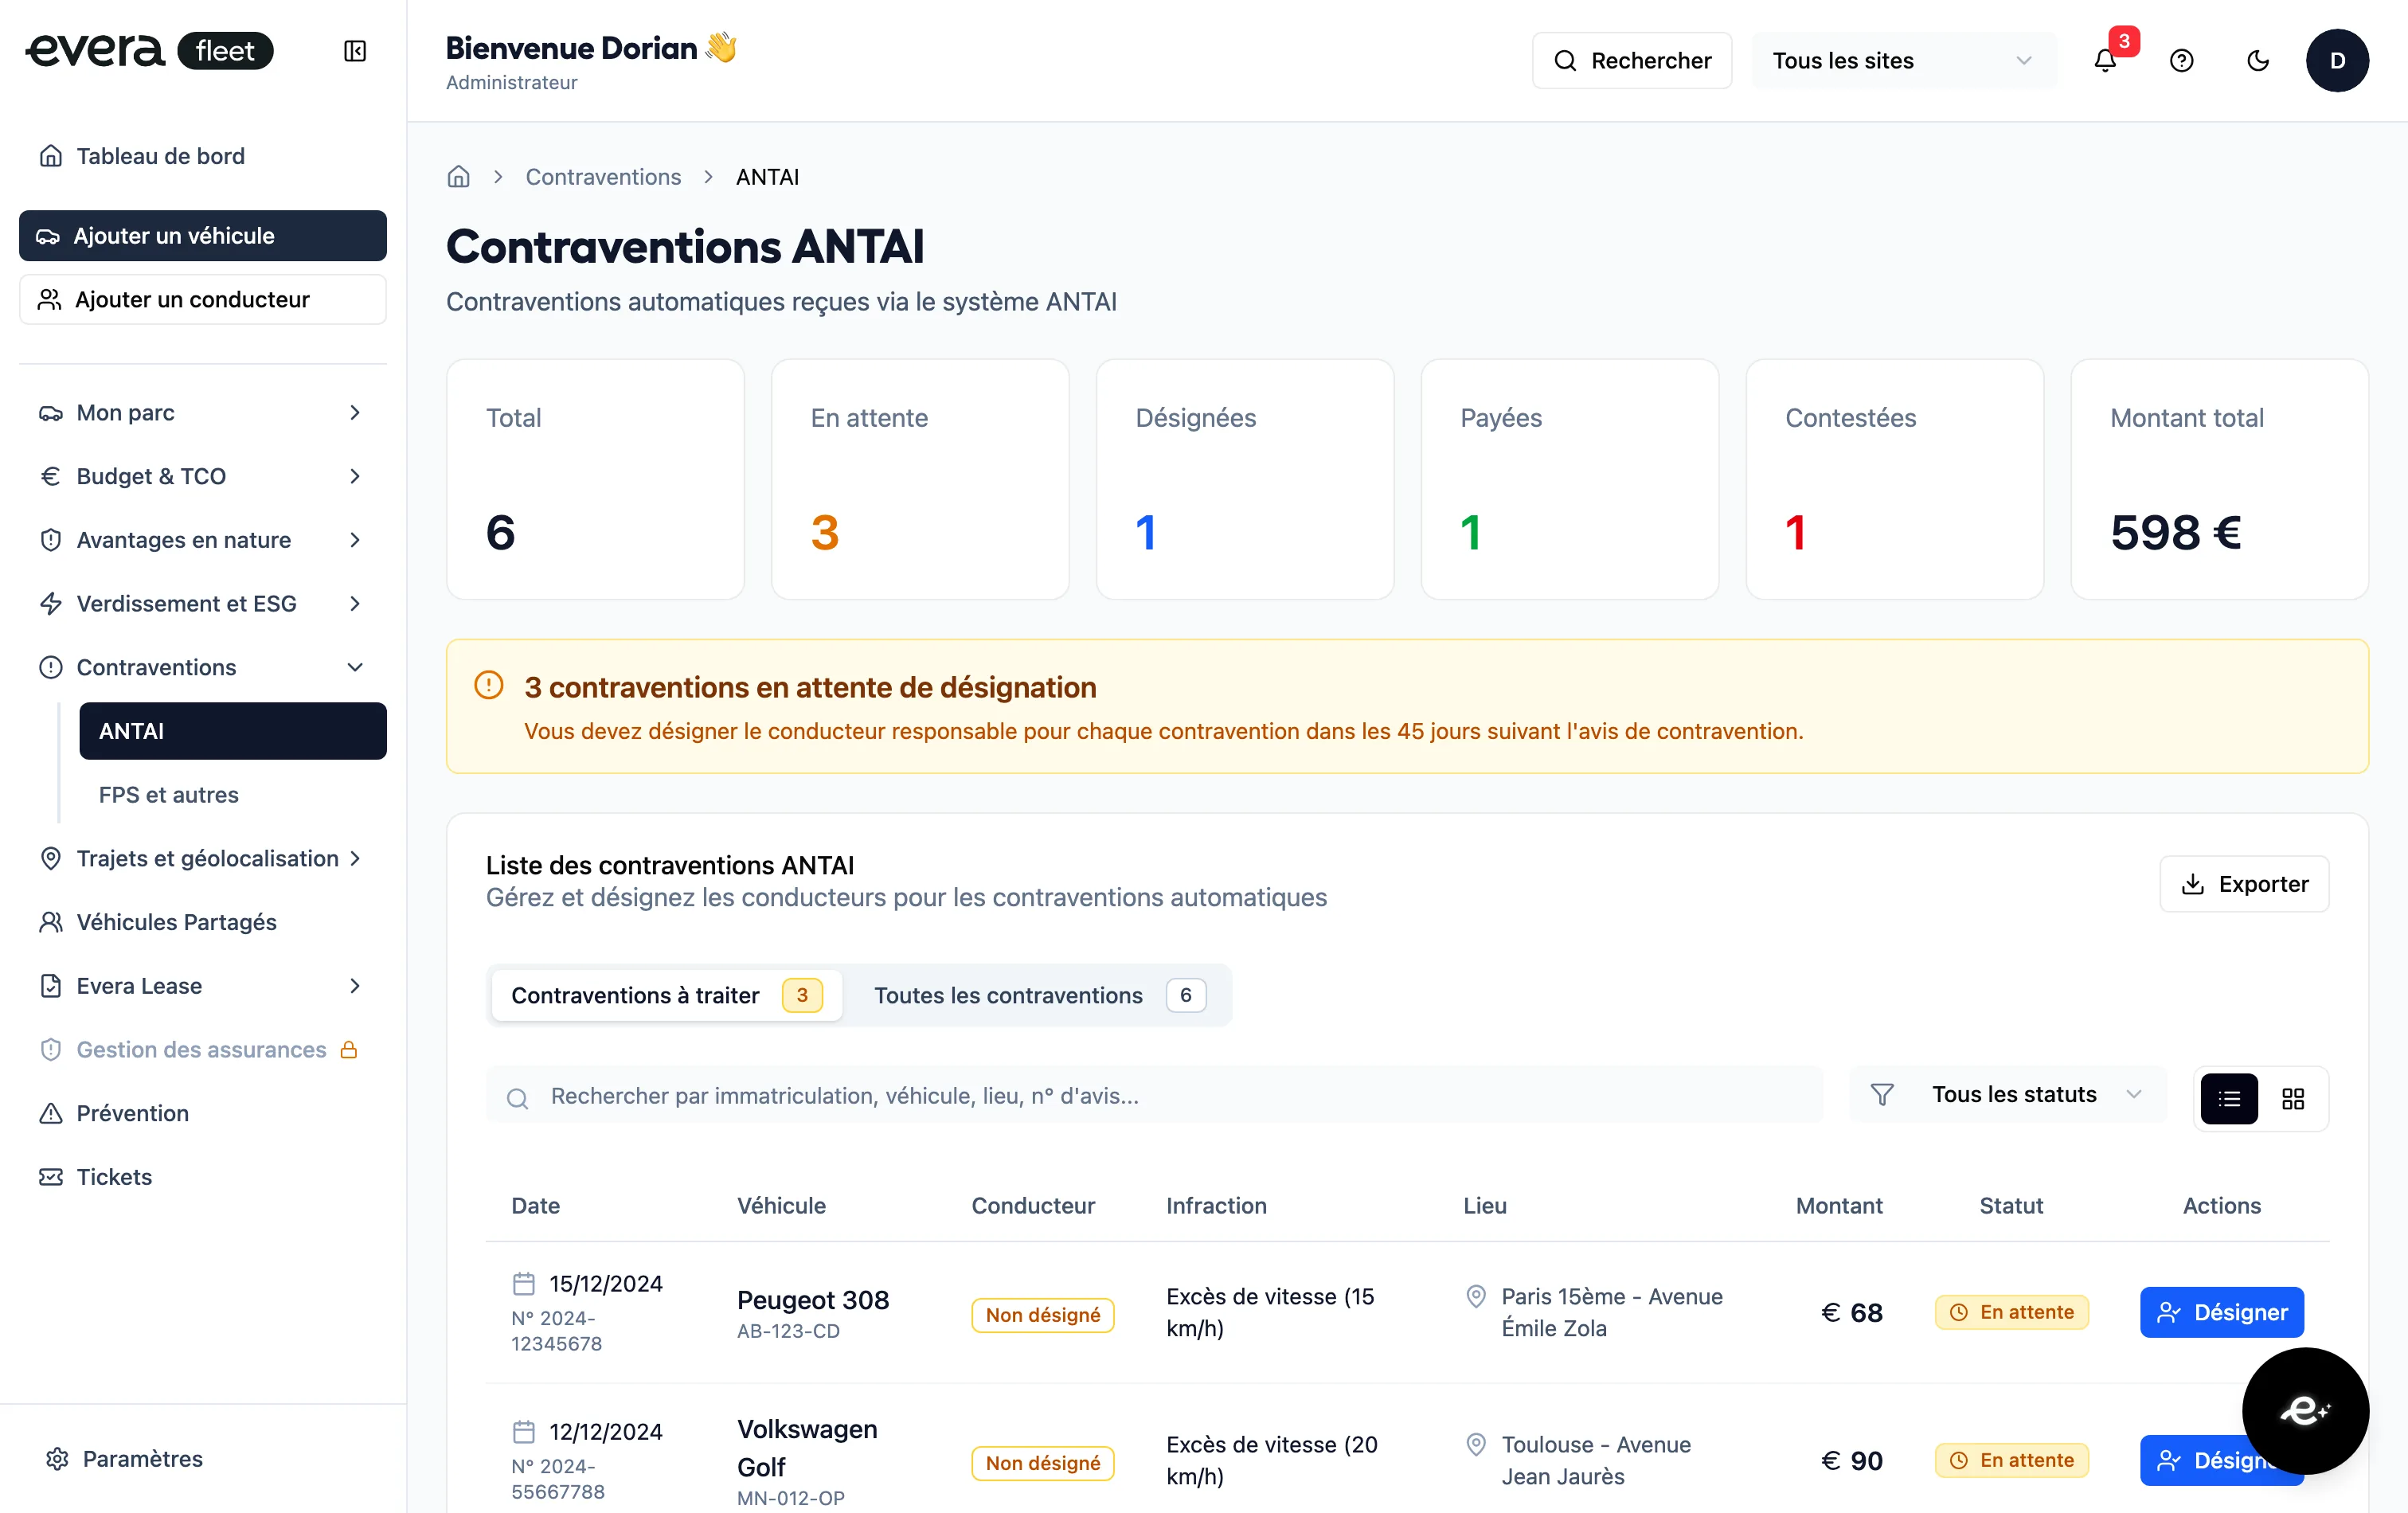Expand Verdissement et ESG section
This screenshot has height=1513, width=2408.
coord(203,604)
